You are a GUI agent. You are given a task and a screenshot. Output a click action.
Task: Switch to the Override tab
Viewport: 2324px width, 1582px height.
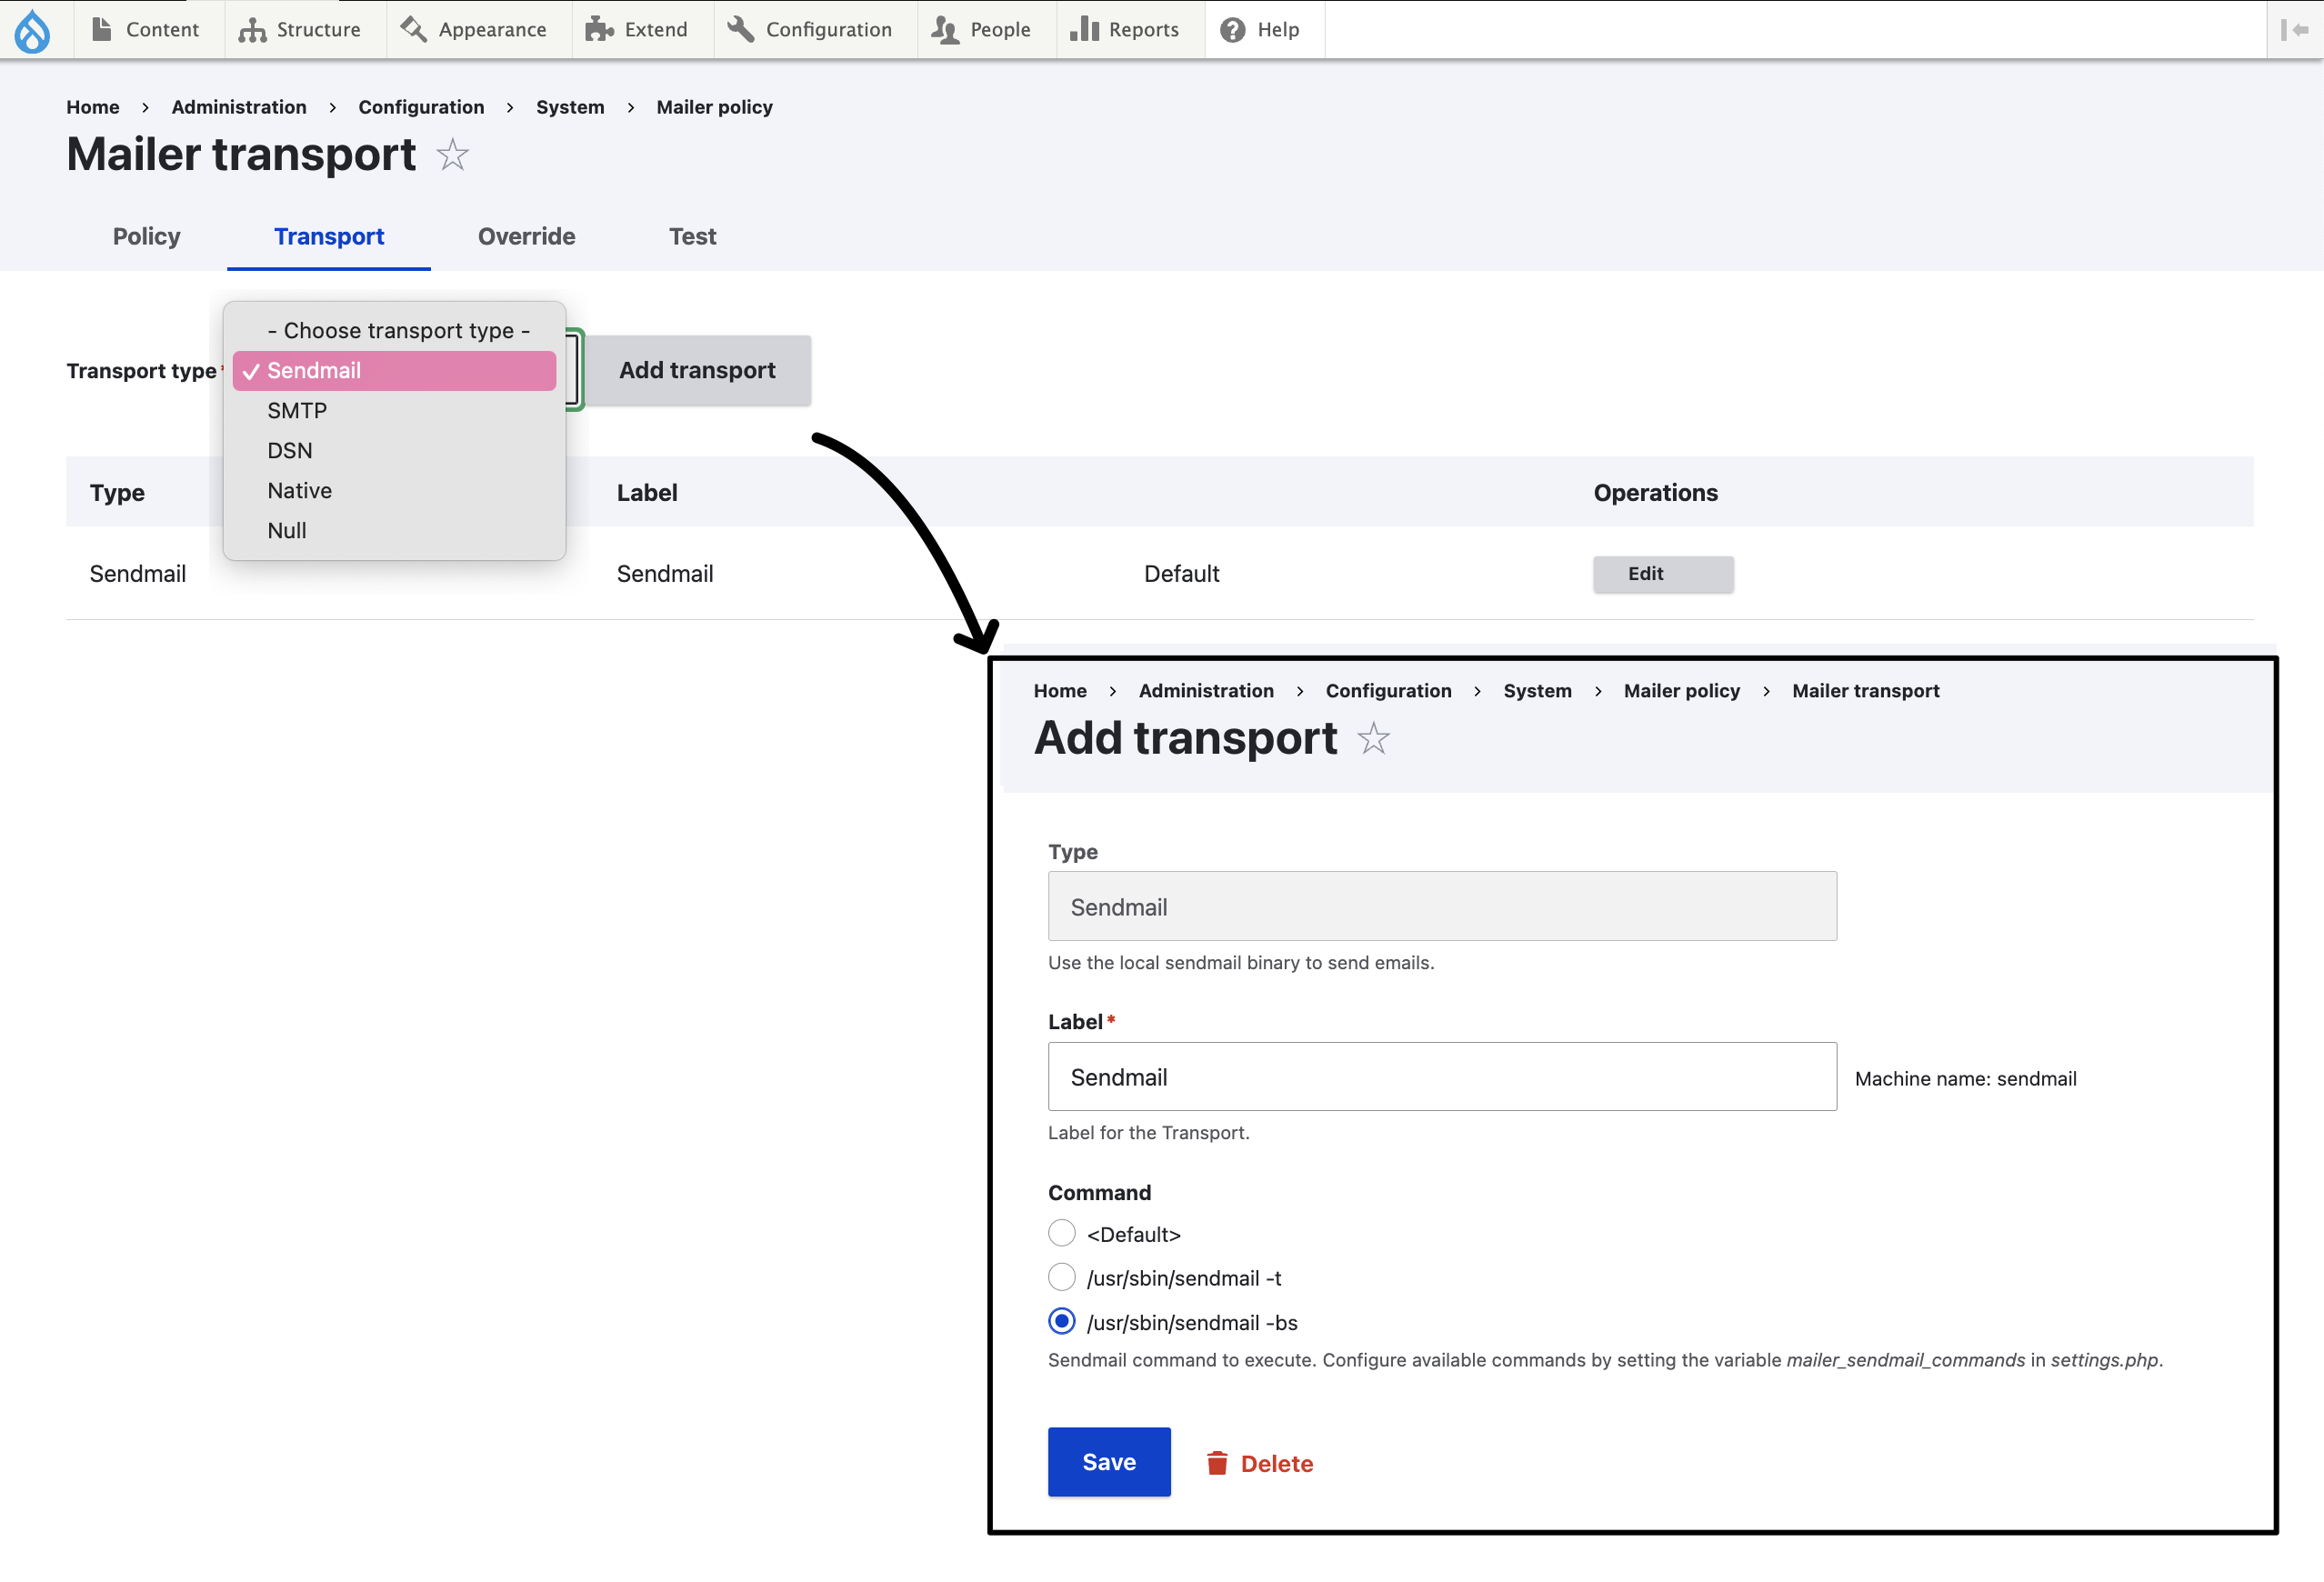pos(526,236)
